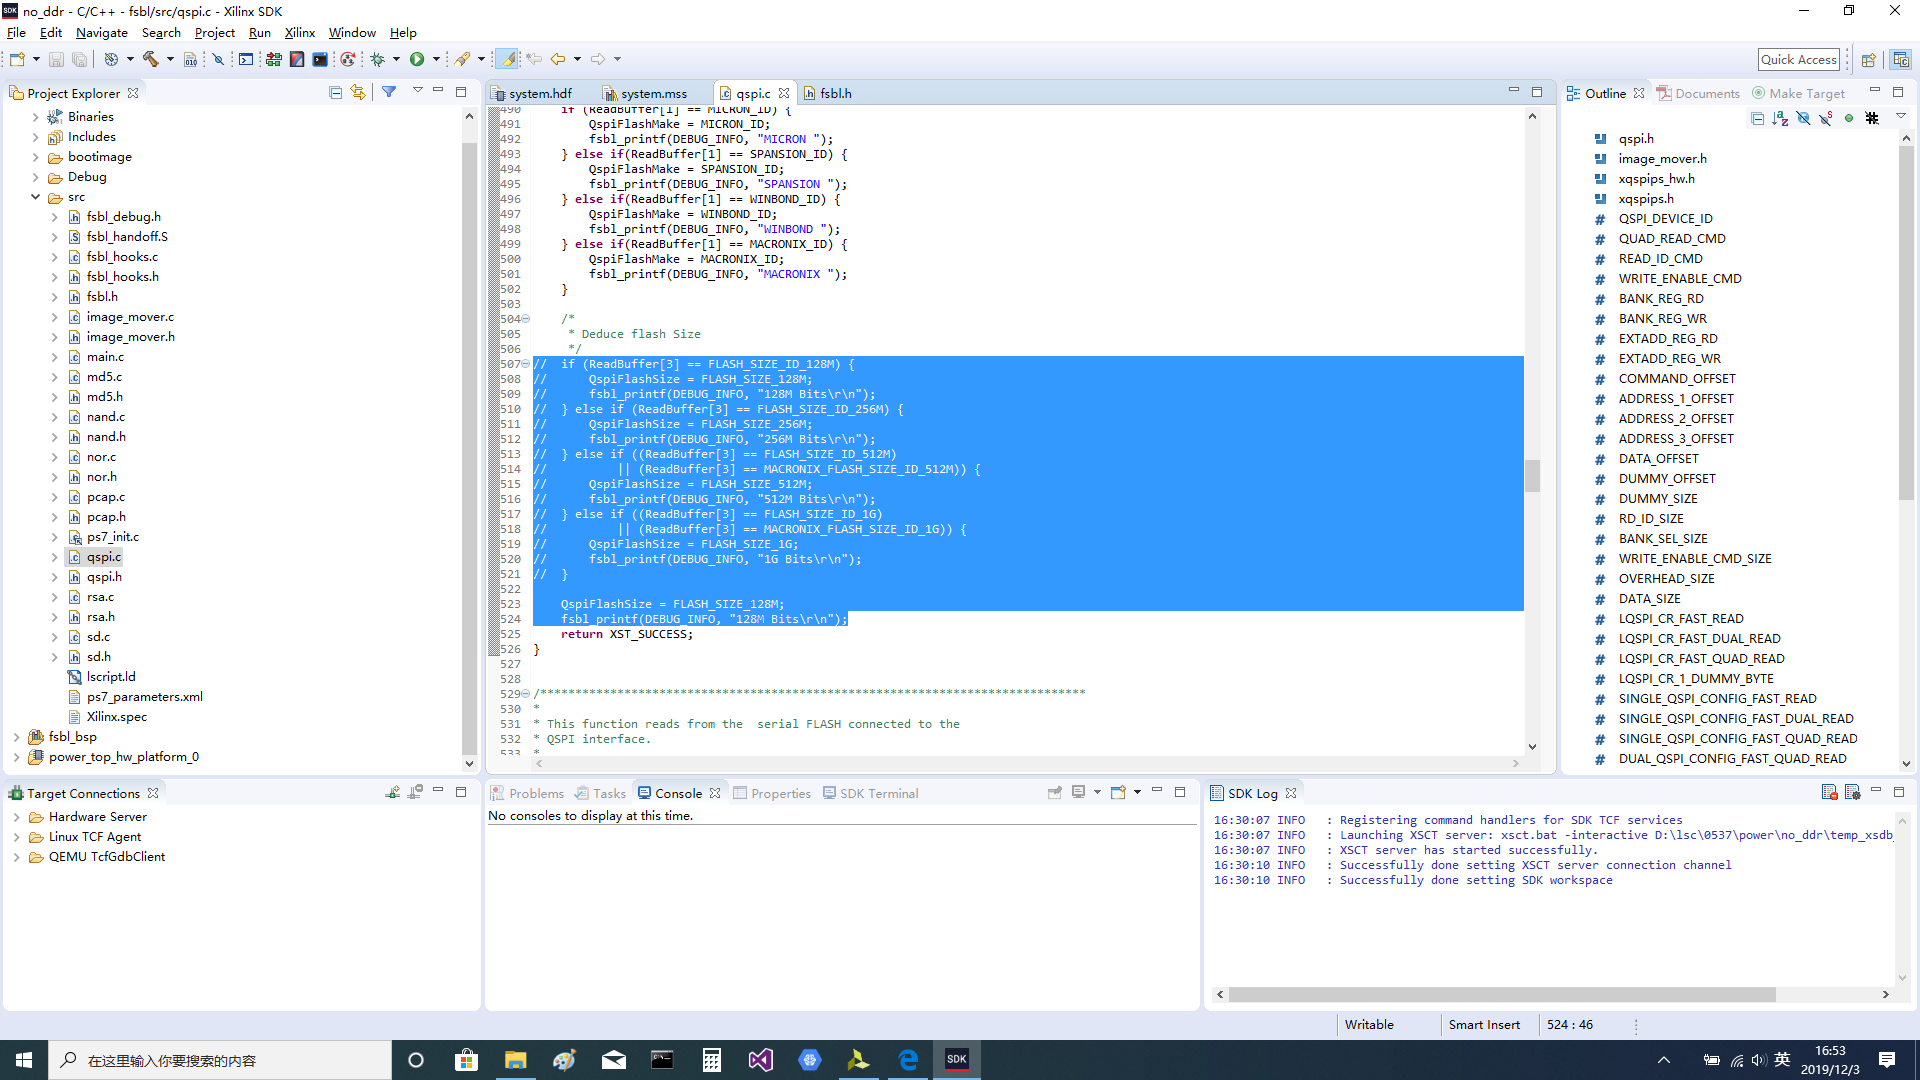Click the Build hammer icon
1920x1080 pixels.
point(151,59)
